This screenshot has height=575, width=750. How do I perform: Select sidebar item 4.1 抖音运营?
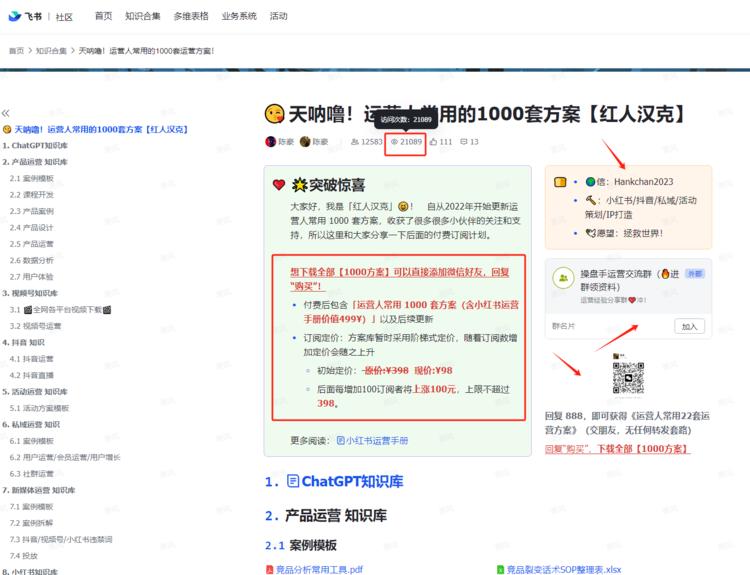pyautogui.click(x=32, y=359)
